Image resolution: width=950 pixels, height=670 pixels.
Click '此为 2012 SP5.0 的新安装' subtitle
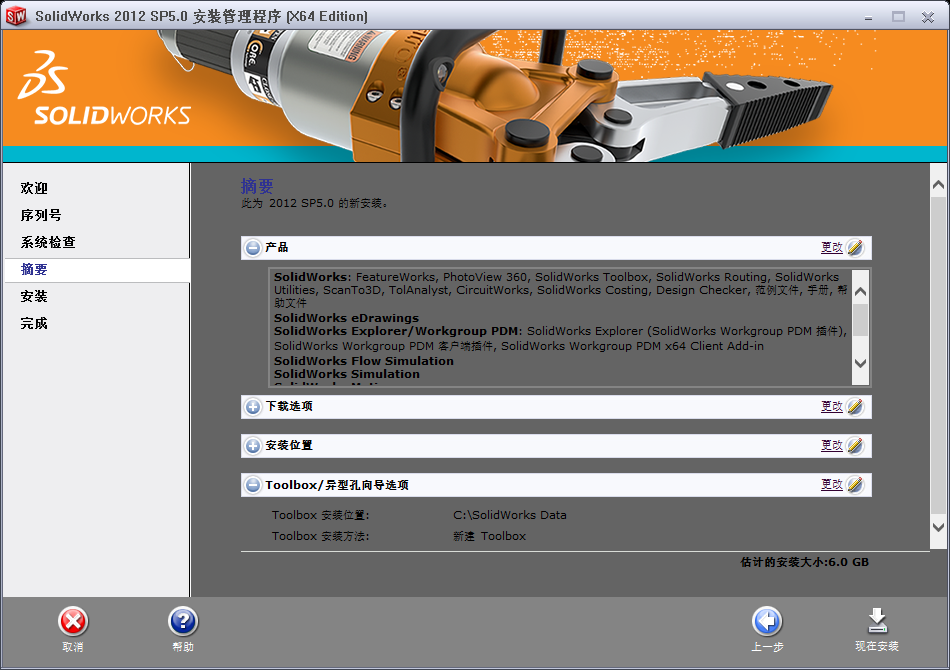tap(314, 204)
